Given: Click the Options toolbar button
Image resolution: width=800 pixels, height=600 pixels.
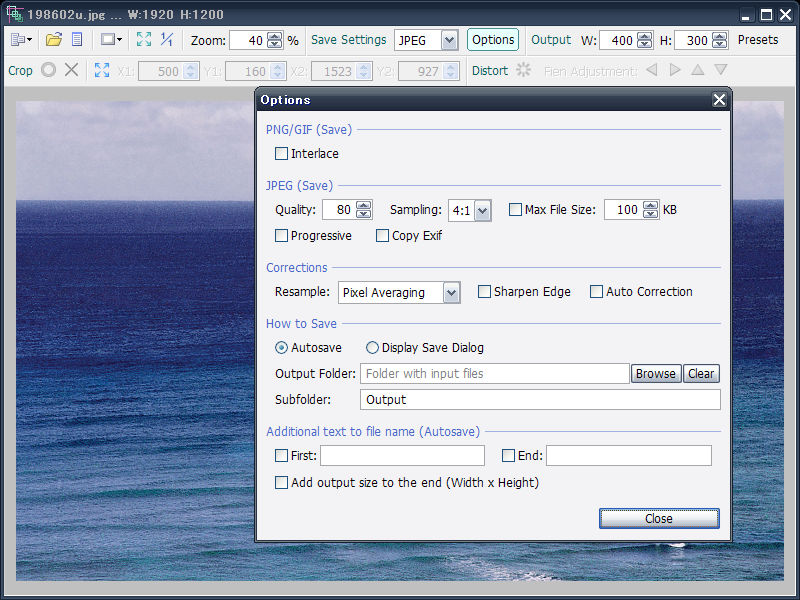Looking at the screenshot, I should tap(493, 40).
